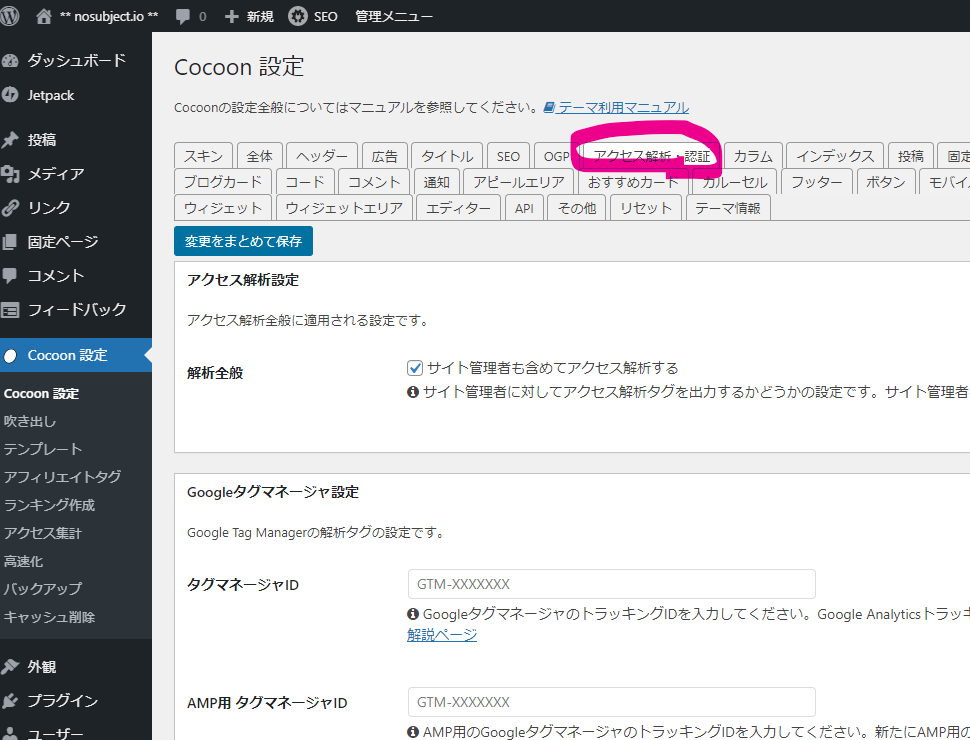The height and width of the screenshot is (740, 970).
Task: Switch to the その他 tab
Action: click(577, 208)
